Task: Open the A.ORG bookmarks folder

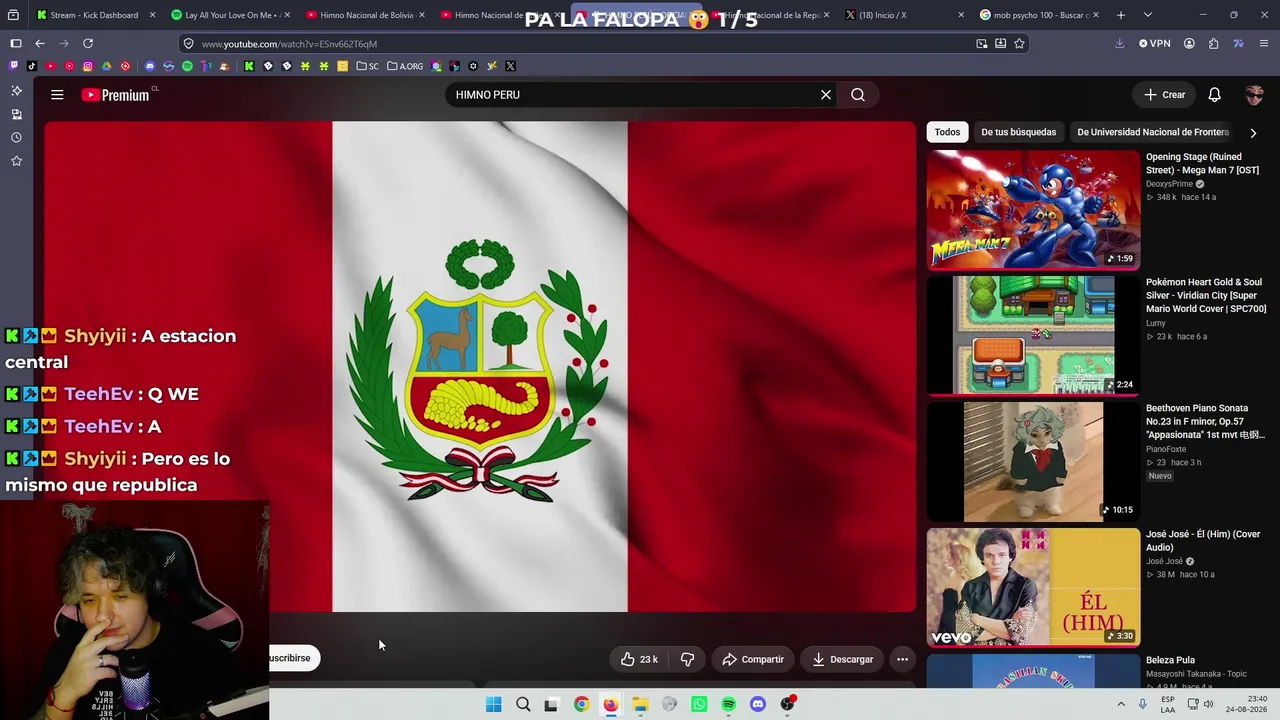Action: [405, 66]
